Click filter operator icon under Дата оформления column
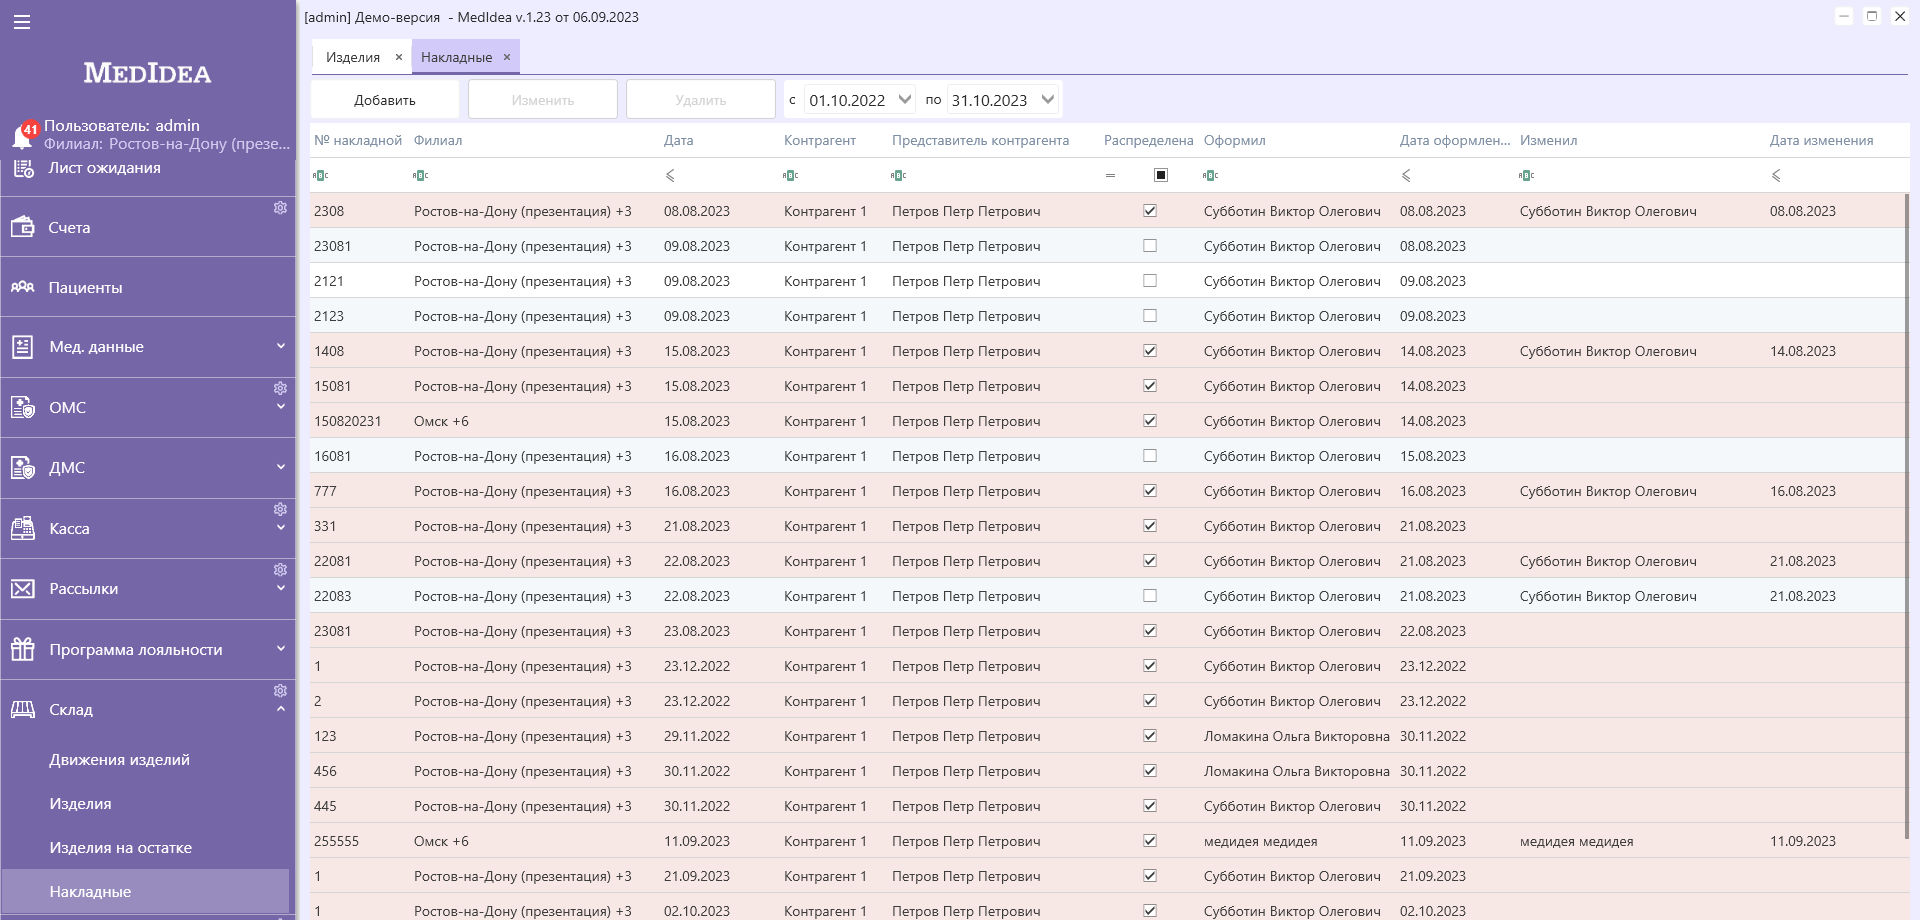This screenshot has height=920, width=1920. [1406, 175]
